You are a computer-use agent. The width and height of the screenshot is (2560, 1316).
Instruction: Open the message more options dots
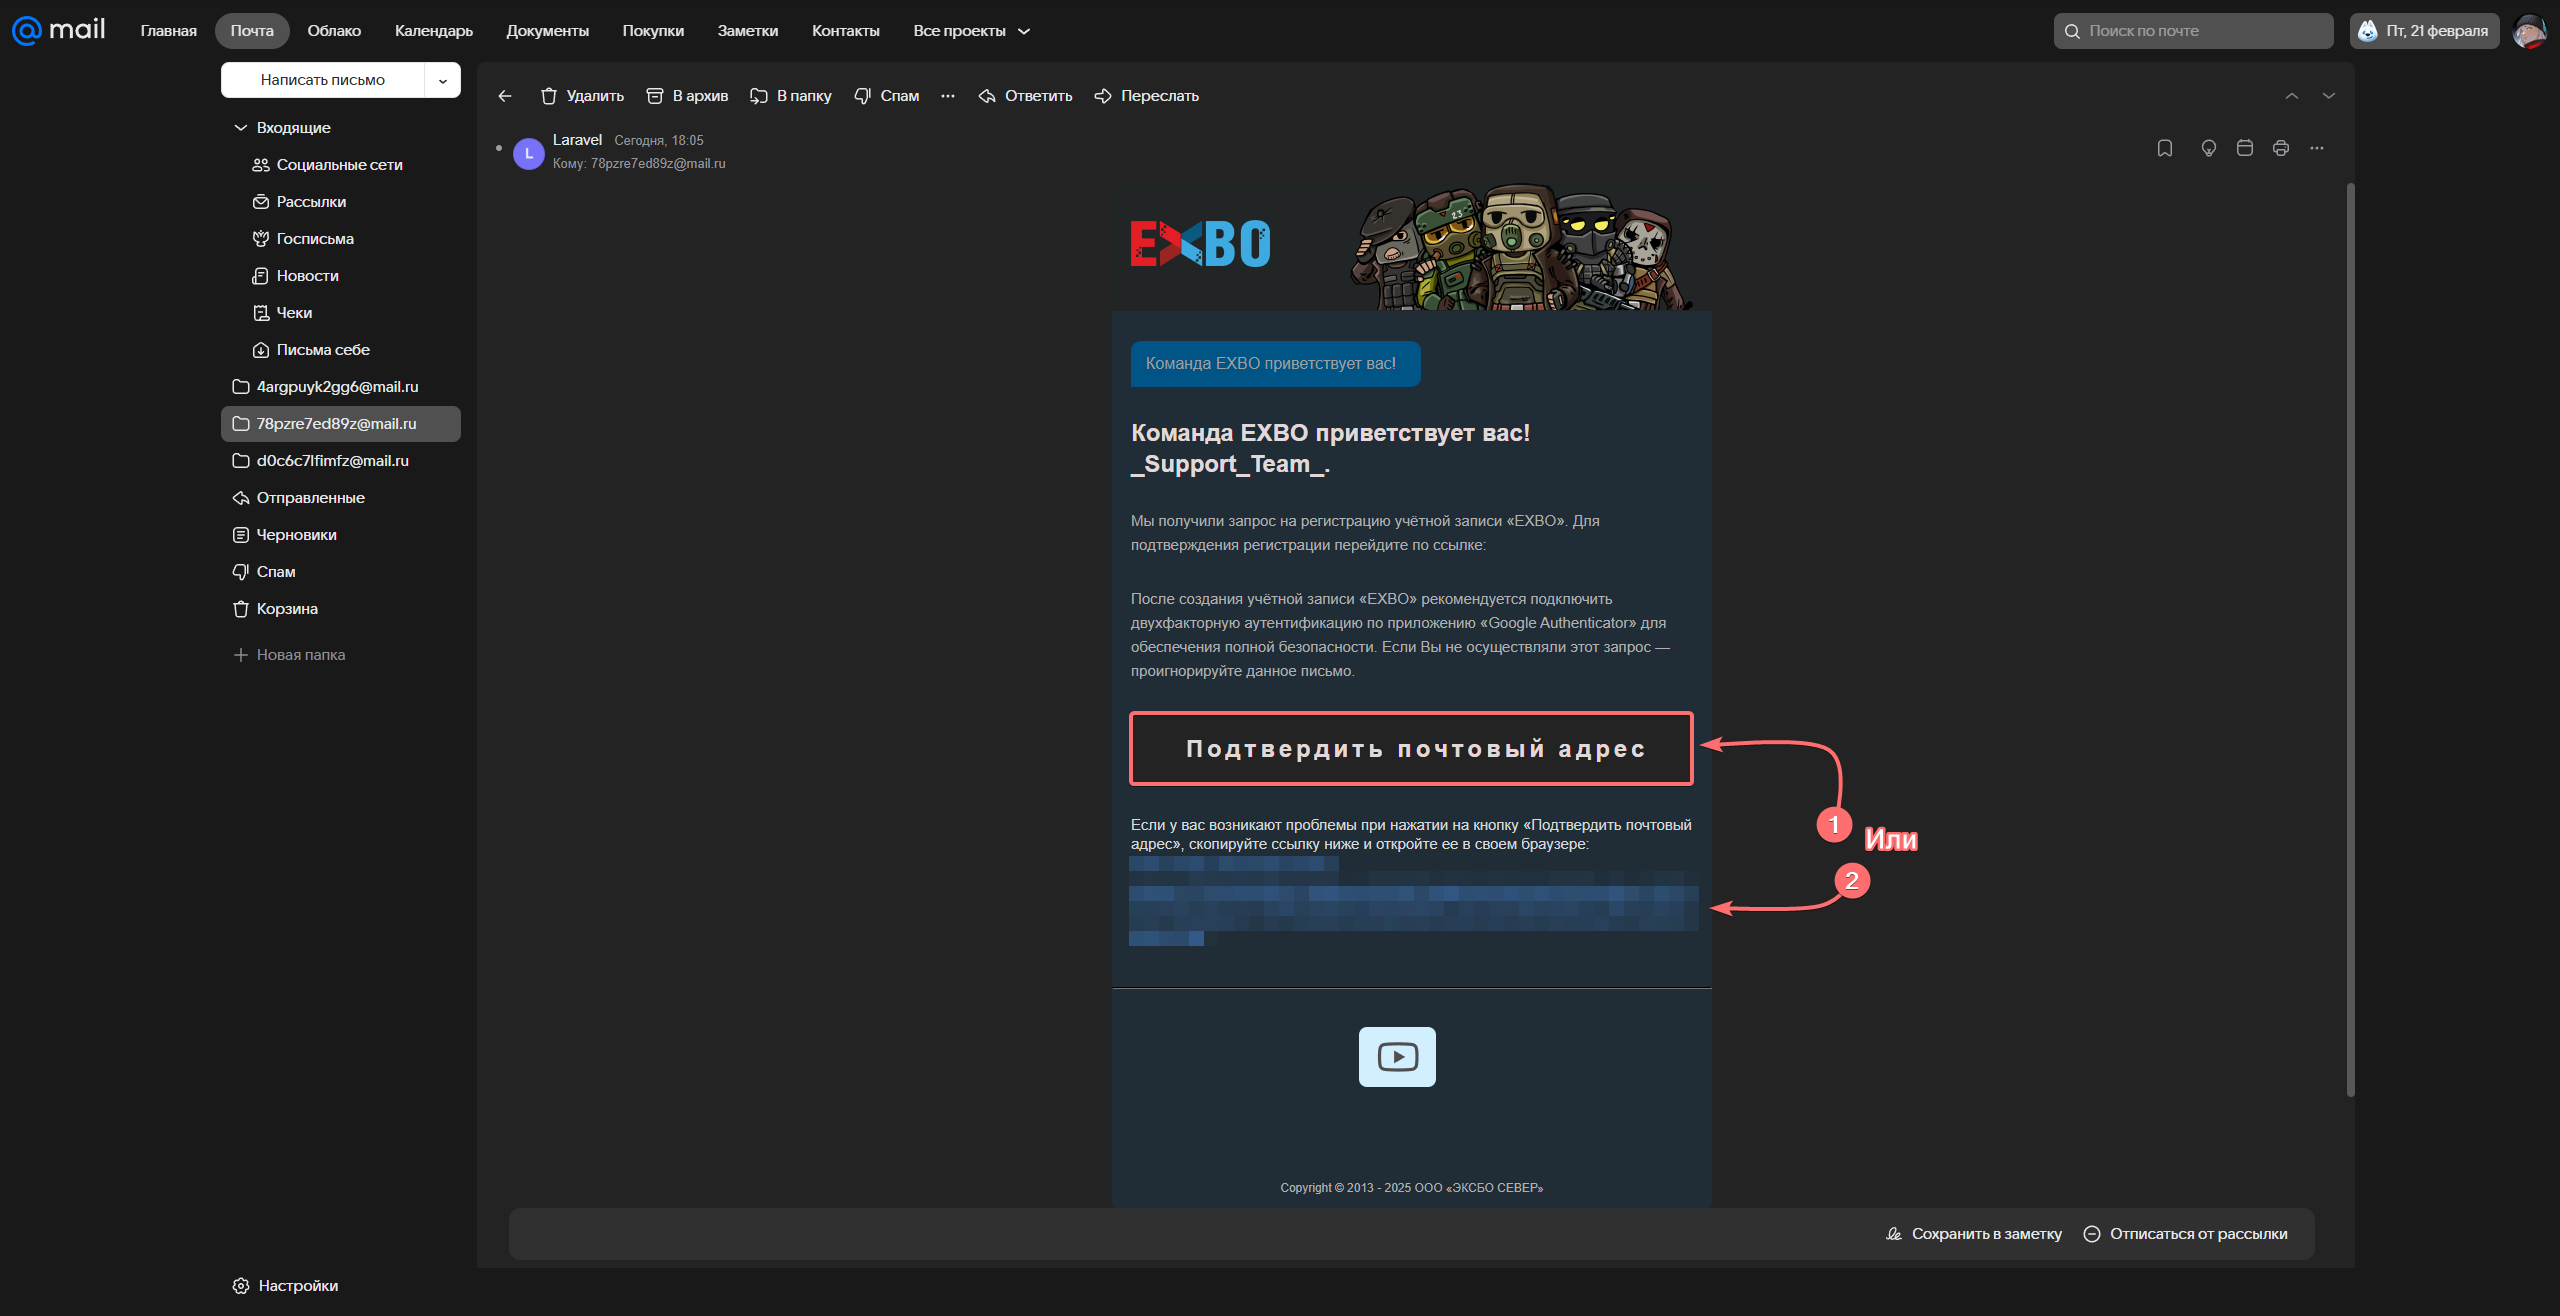(x=2317, y=148)
